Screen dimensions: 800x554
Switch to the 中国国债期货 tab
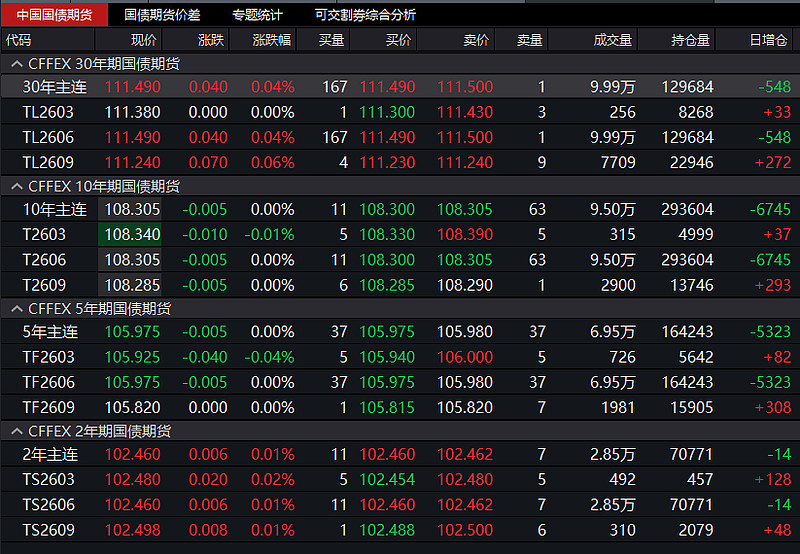click(54, 15)
